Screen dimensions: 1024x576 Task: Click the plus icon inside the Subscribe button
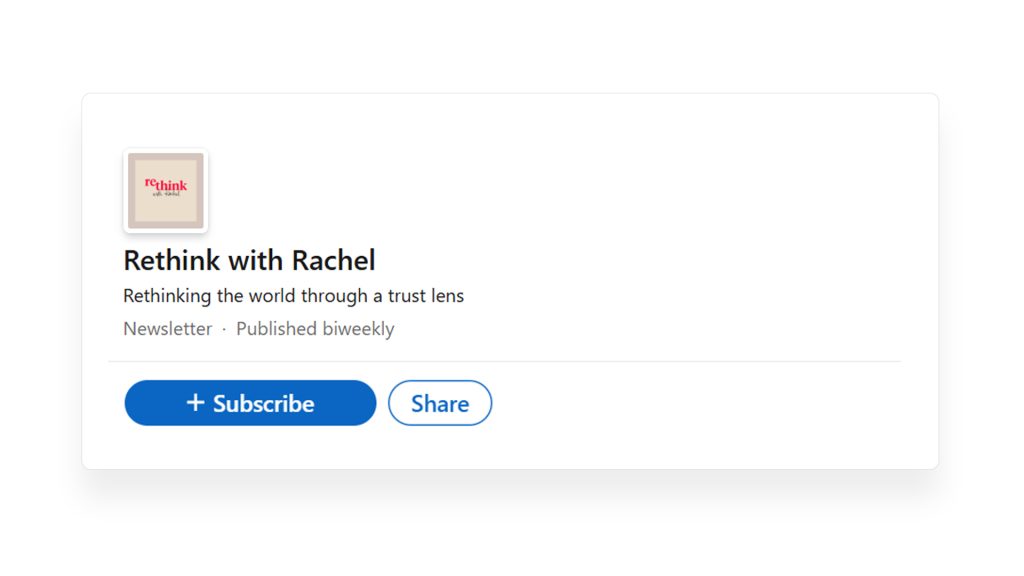pyautogui.click(x=197, y=403)
